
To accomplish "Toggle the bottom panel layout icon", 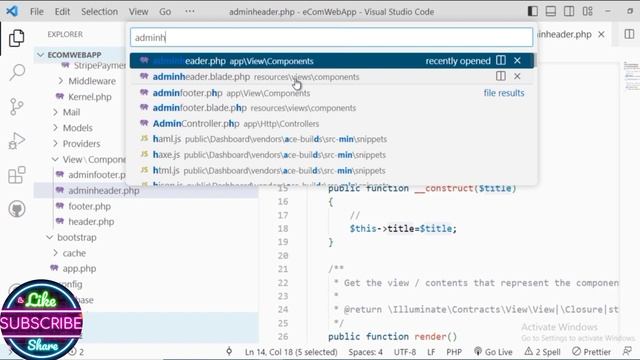I will (551, 11).
